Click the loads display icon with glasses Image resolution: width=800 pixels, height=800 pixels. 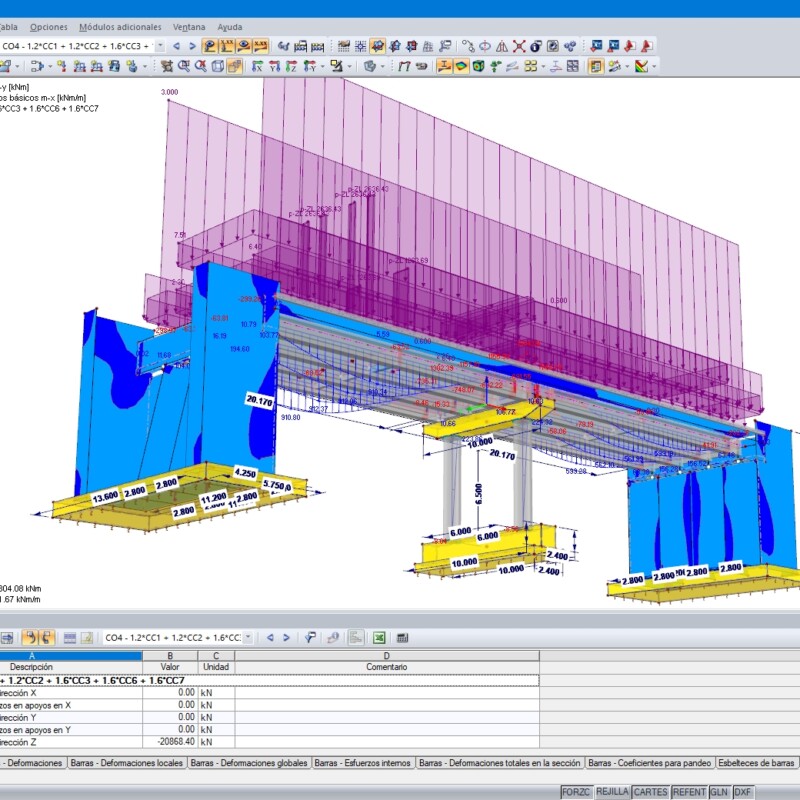click(x=283, y=46)
